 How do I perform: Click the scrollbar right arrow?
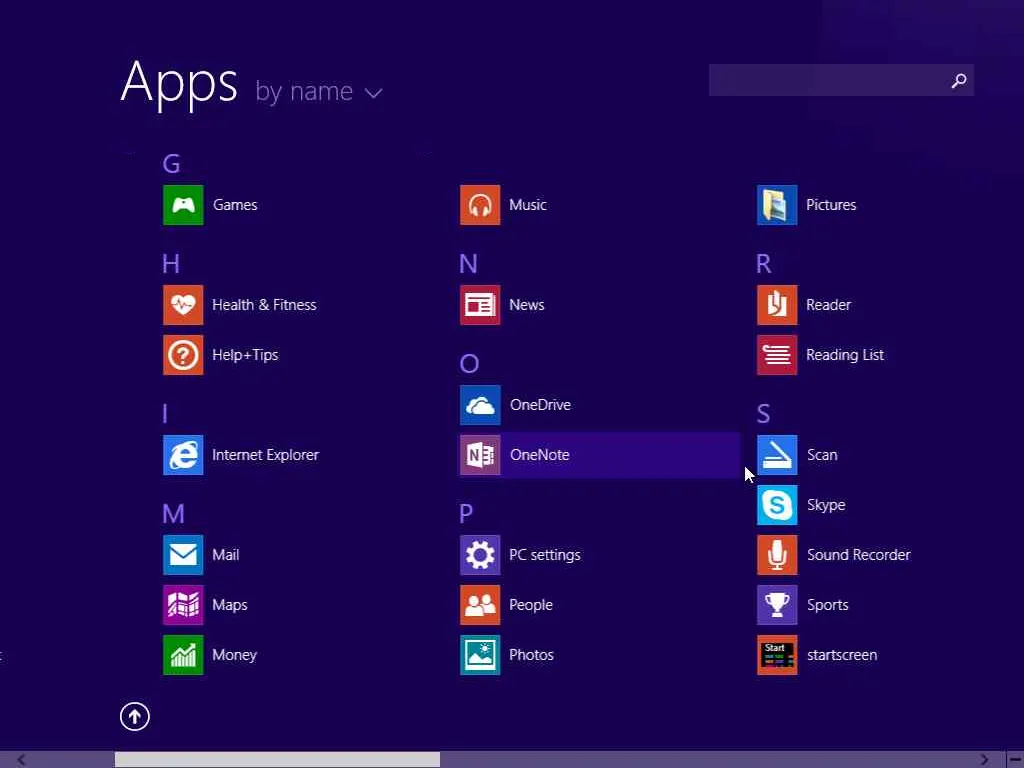click(x=984, y=760)
